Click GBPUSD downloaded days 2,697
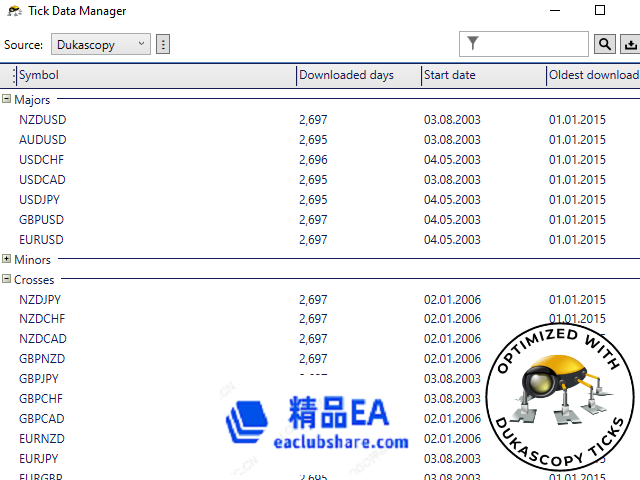 coord(313,220)
